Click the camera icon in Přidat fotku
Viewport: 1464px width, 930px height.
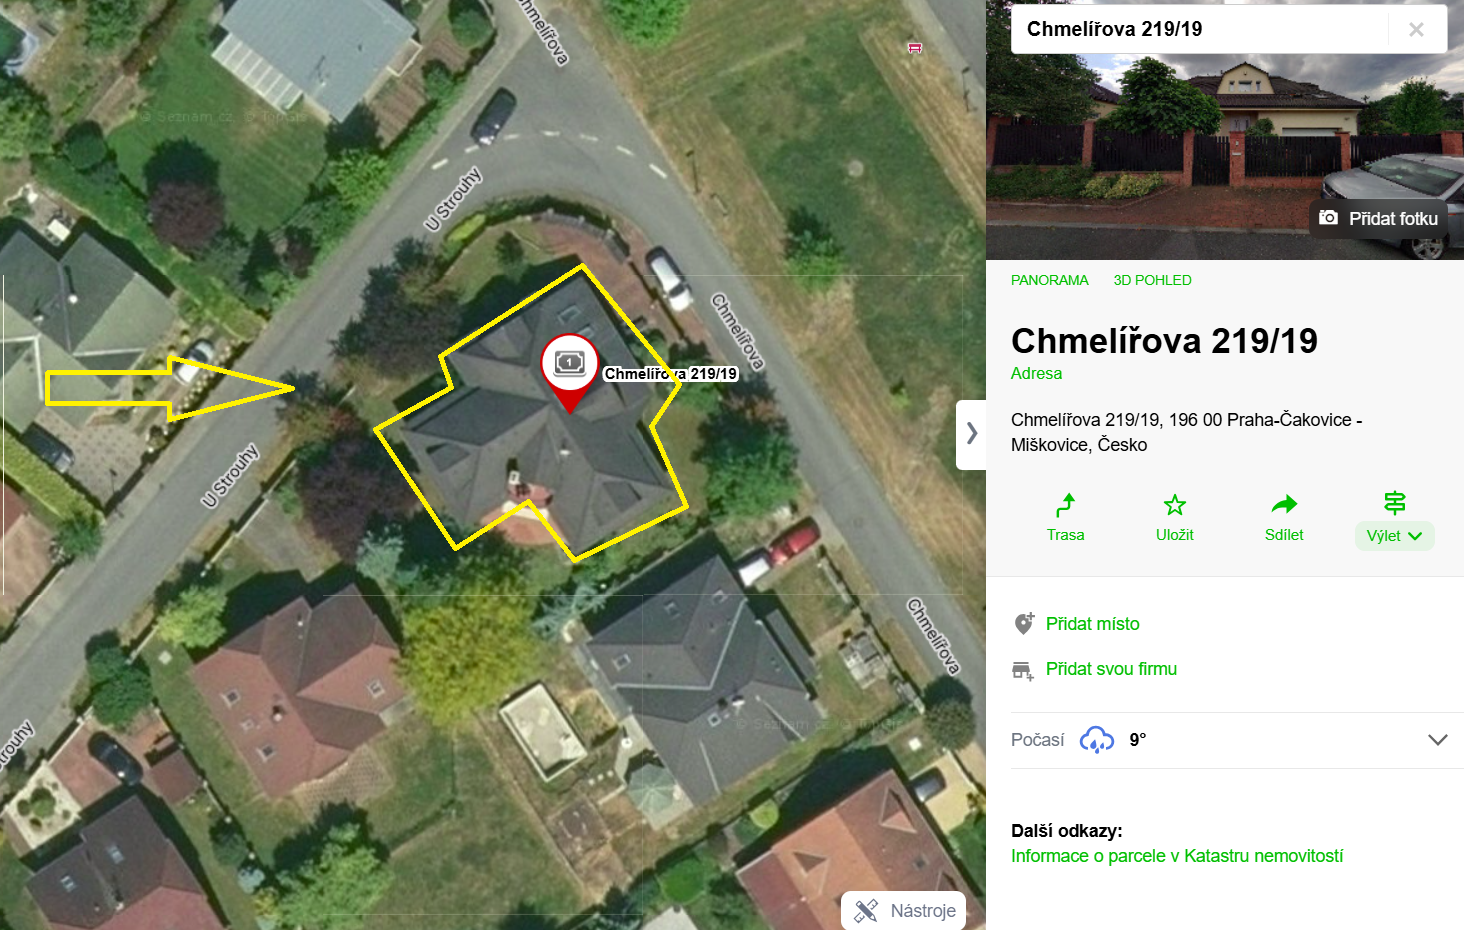coord(1328,218)
